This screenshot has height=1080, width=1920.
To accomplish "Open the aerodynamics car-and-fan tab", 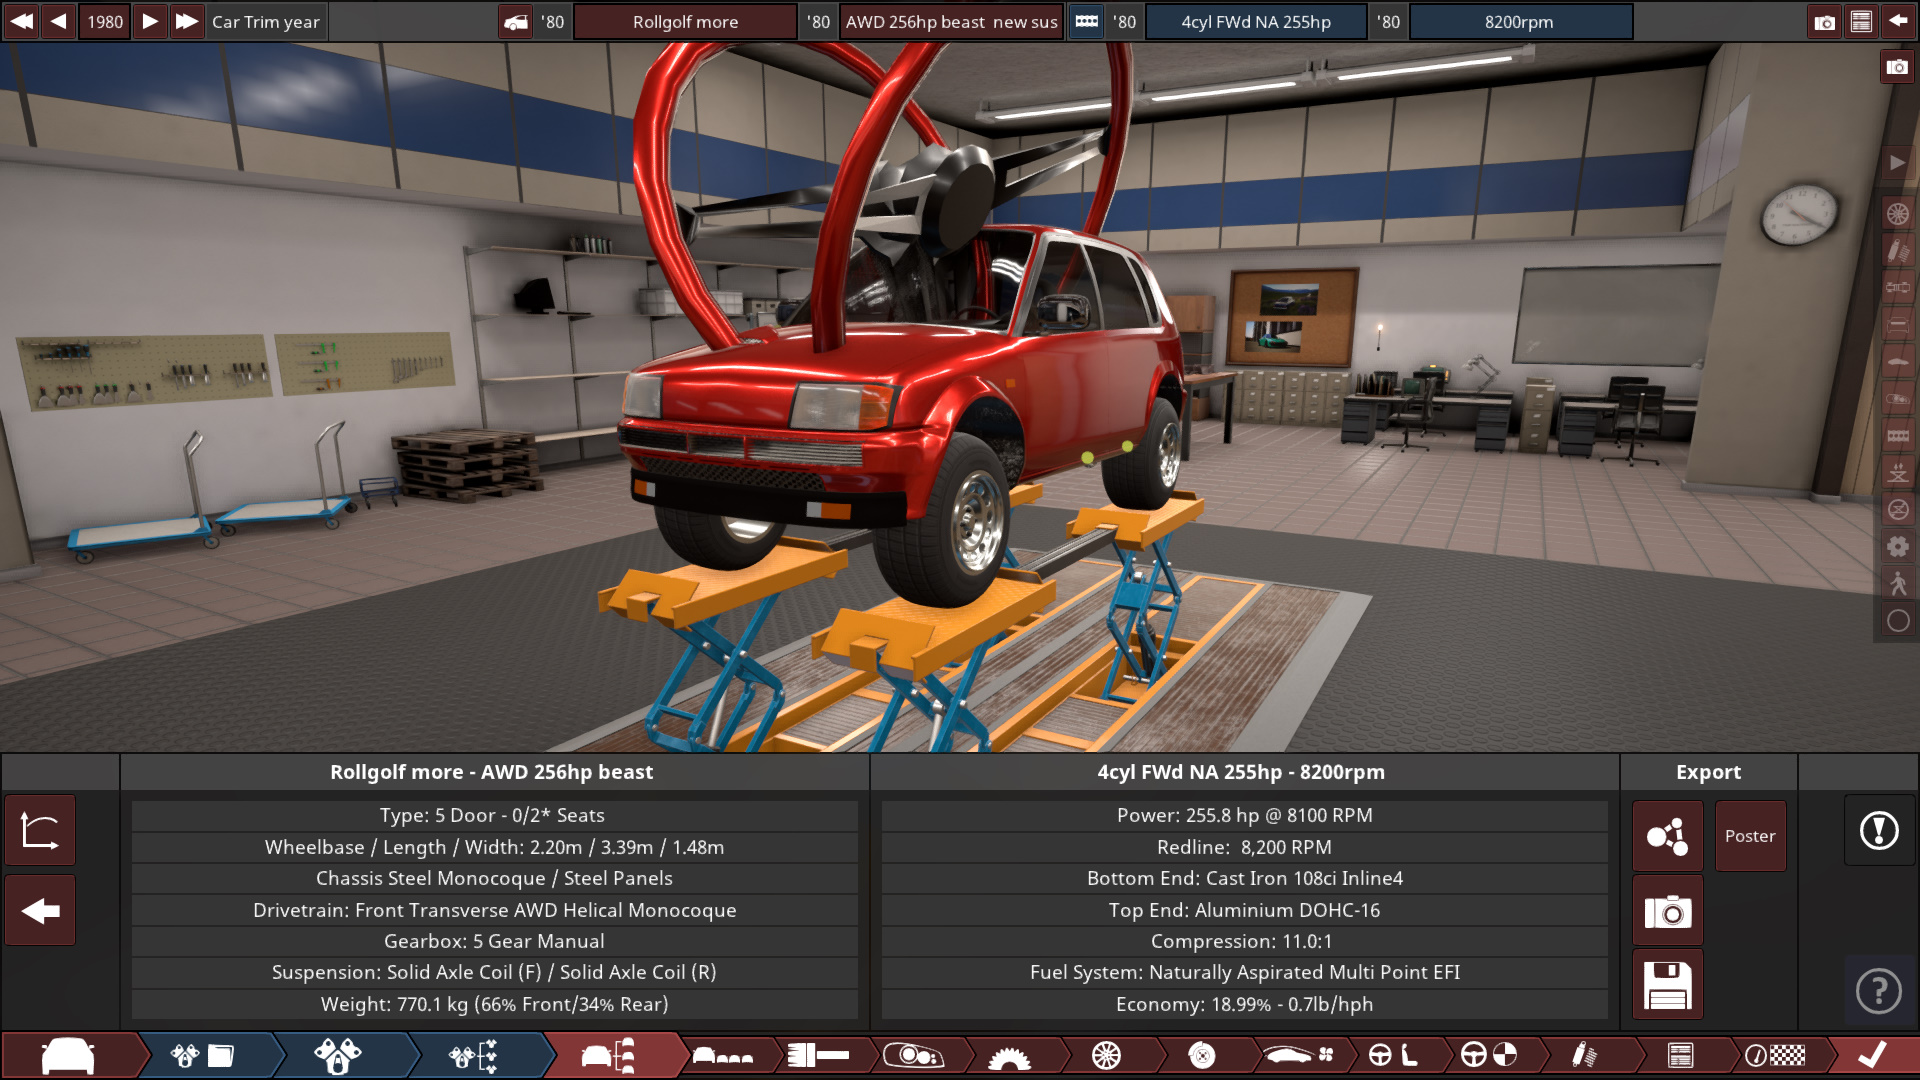I will [1298, 1055].
